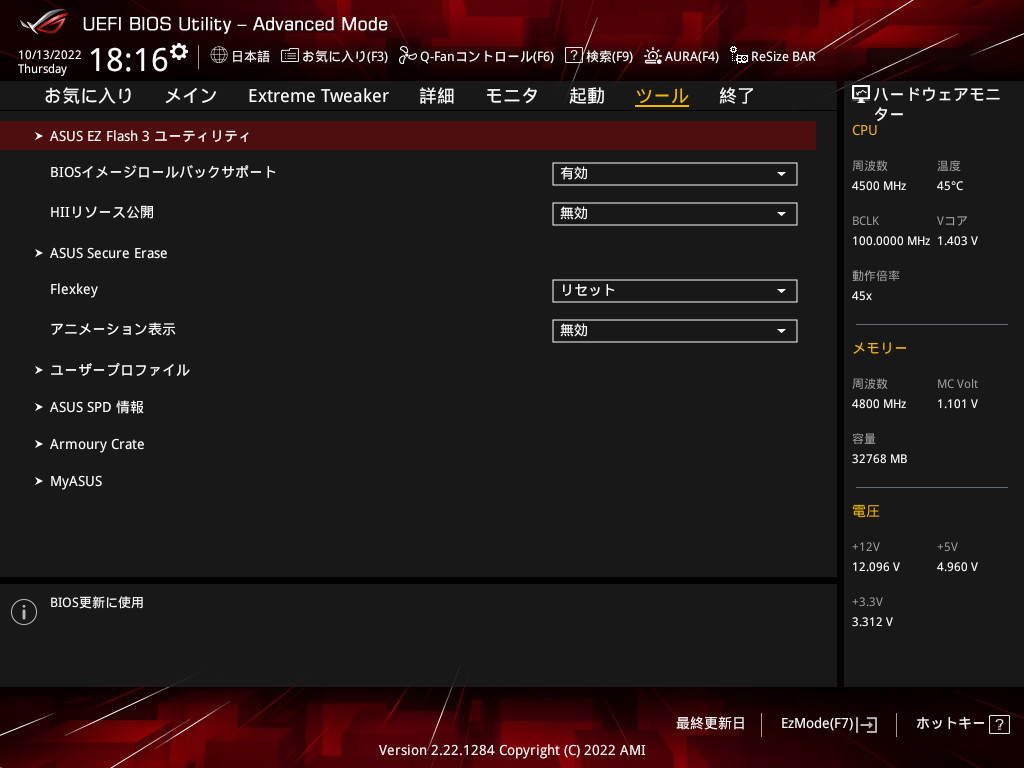1024x768 pixels.
Task: Click ReSize BAR label
Action: [783, 56]
